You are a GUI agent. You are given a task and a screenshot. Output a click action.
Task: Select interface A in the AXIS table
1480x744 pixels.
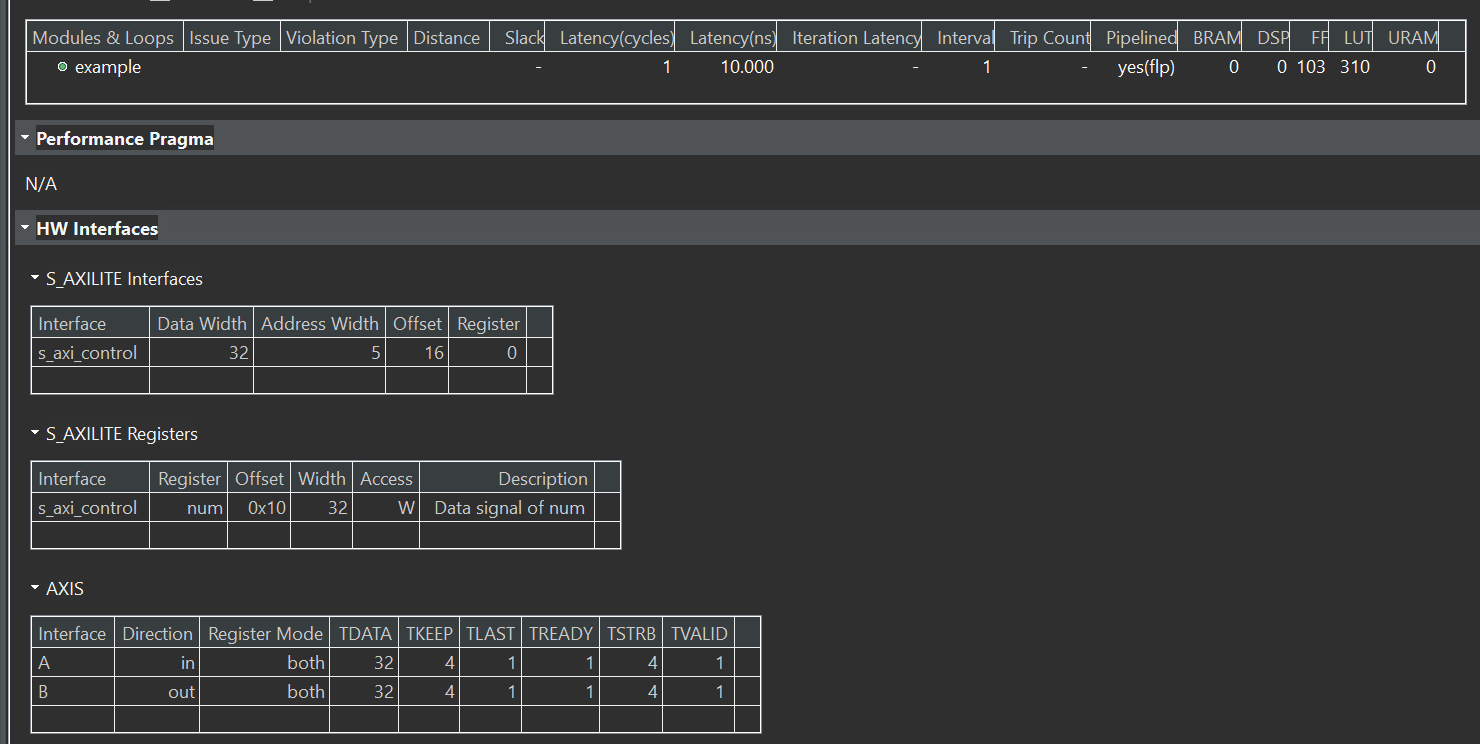(x=73, y=662)
